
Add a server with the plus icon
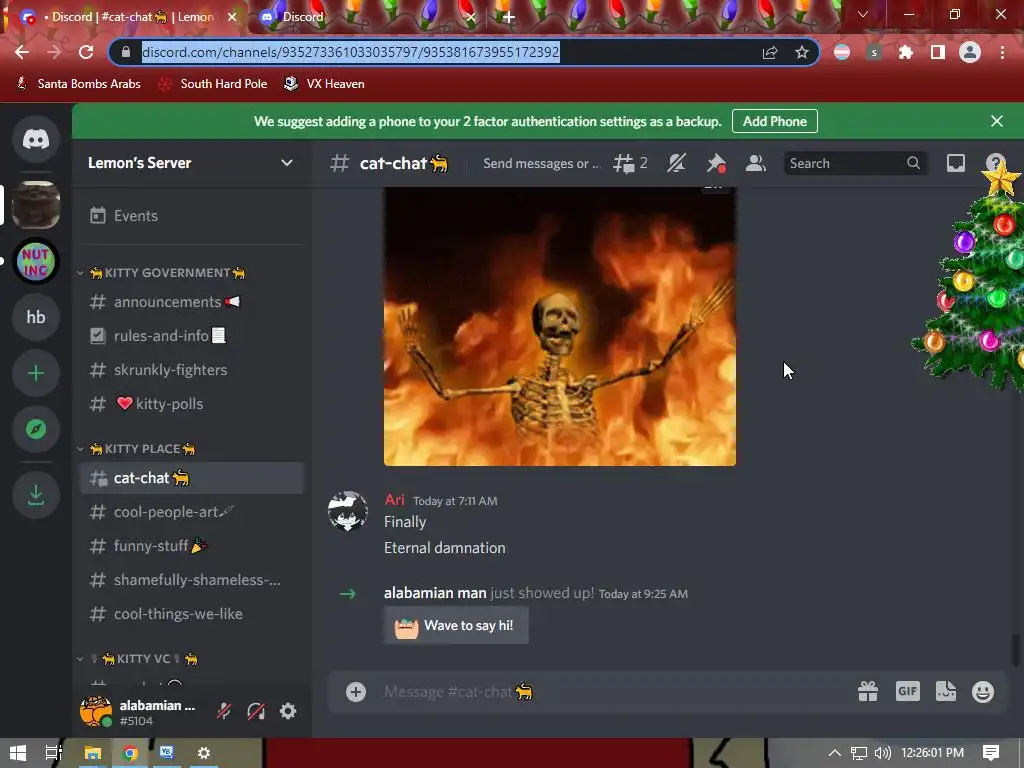click(36, 374)
